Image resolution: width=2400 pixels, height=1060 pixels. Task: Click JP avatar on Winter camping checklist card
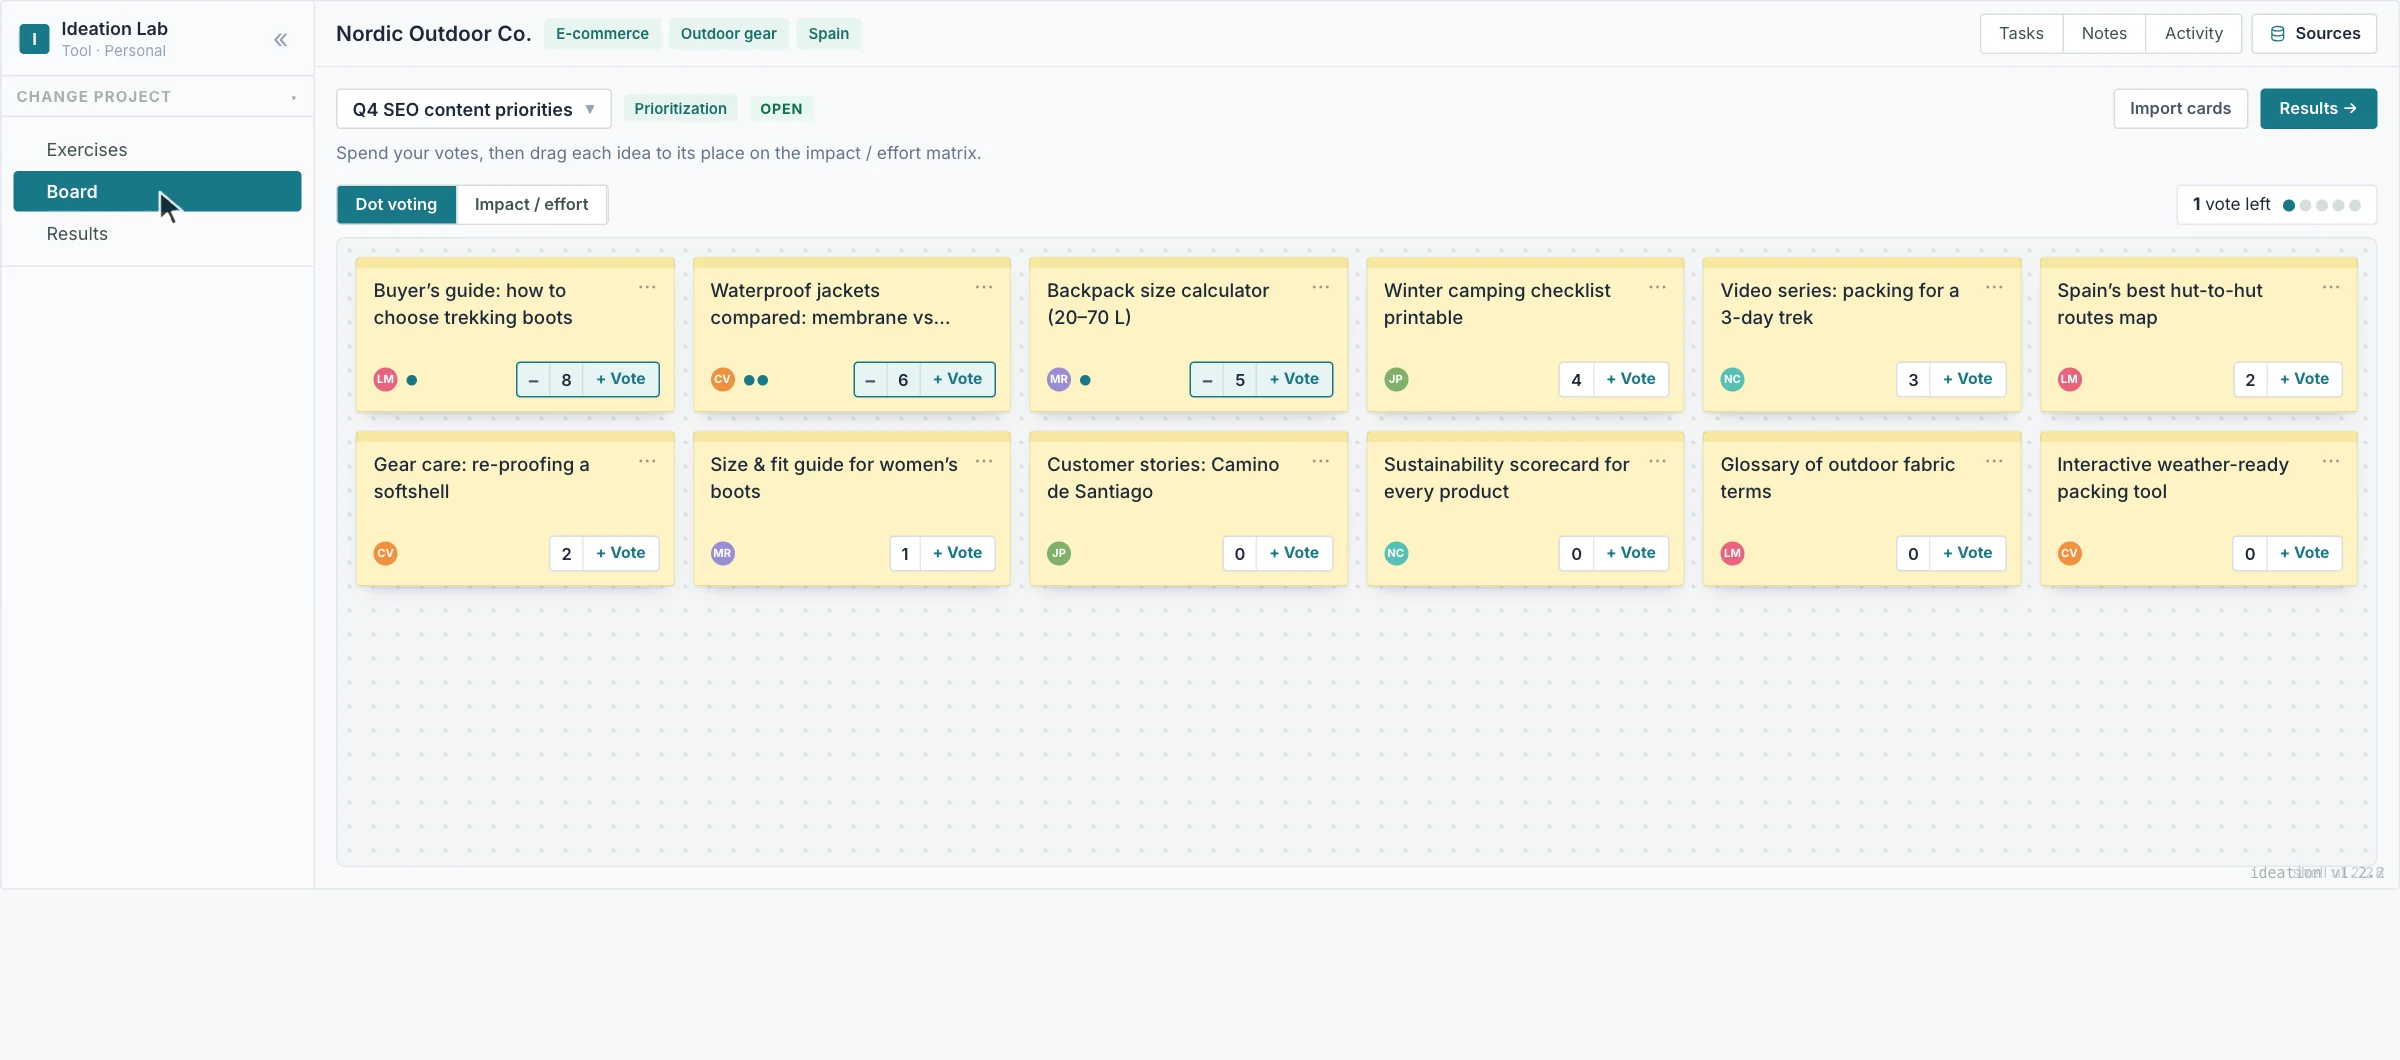click(x=1396, y=380)
